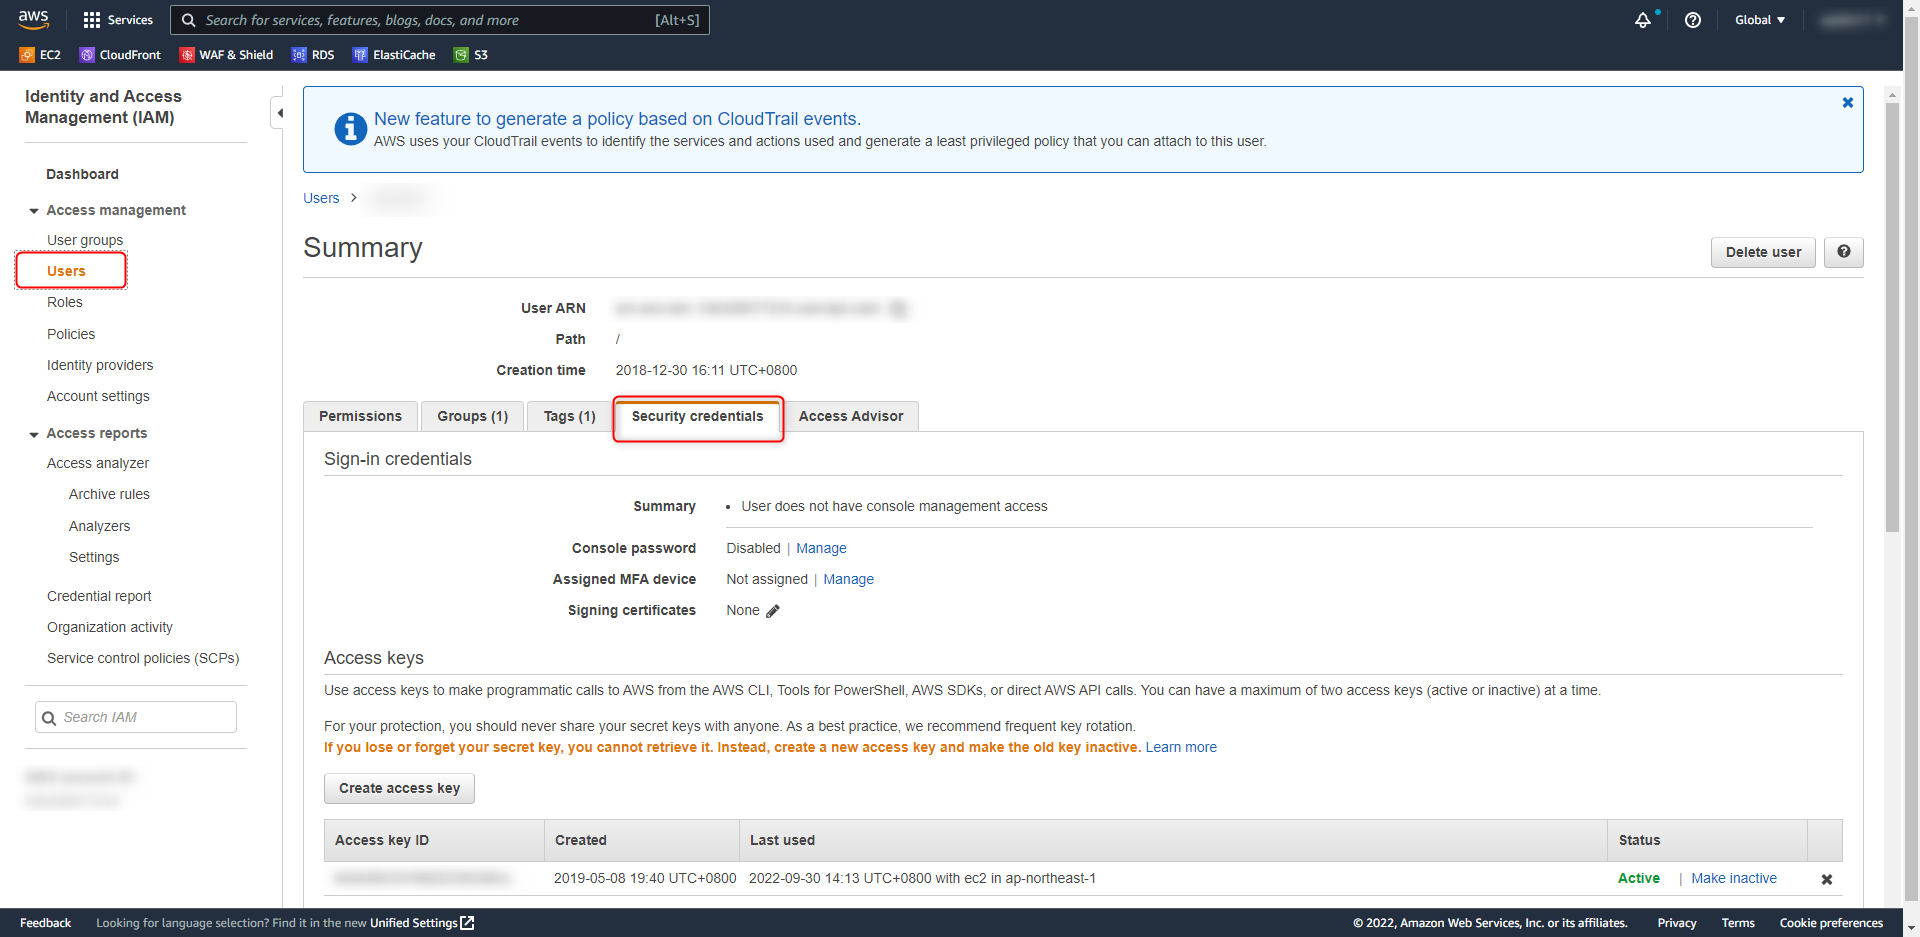This screenshot has width=1920, height=937.
Task: Open Dashboard in the sidebar
Action: tap(82, 174)
